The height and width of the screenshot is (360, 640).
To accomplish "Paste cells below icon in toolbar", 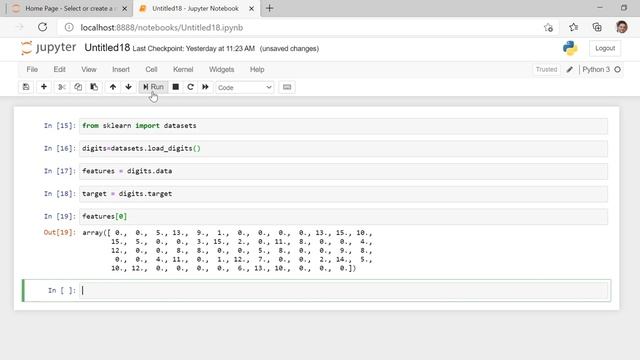I will tap(94, 87).
